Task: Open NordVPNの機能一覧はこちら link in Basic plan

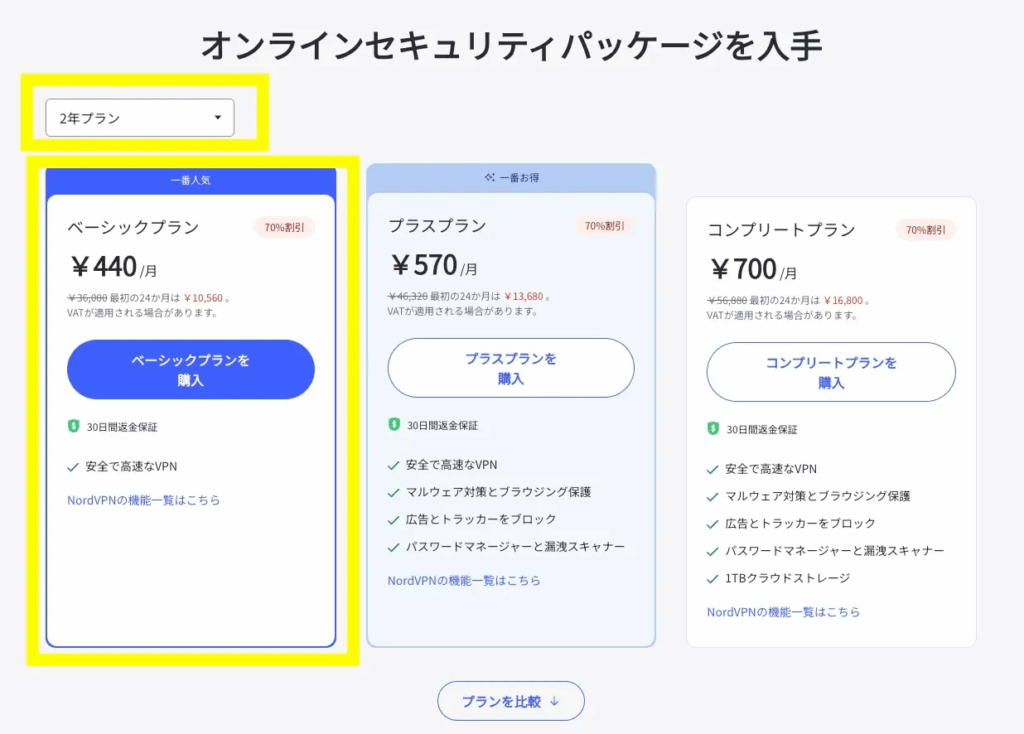Action: pyautogui.click(x=144, y=500)
